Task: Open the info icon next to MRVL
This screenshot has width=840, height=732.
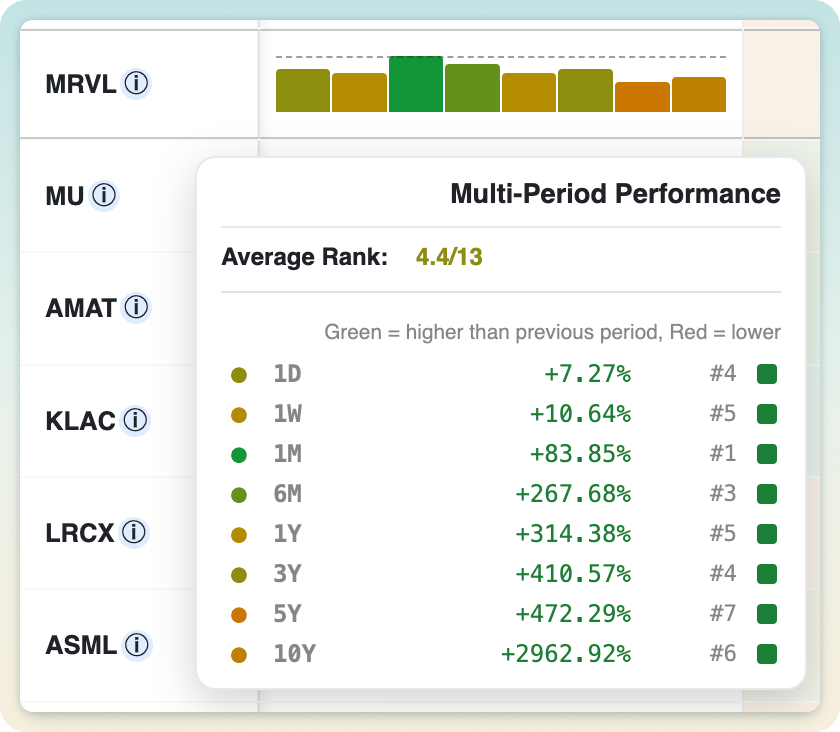Action: [136, 84]
